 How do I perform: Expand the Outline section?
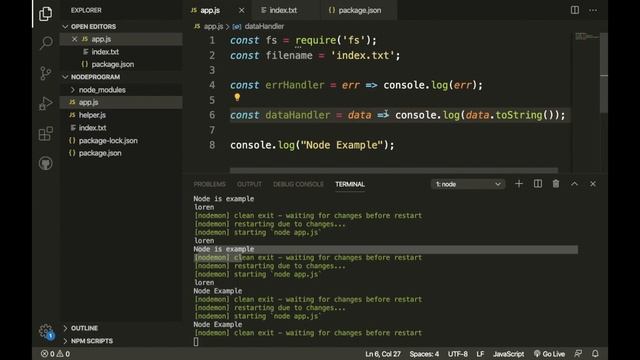(84, 328)
